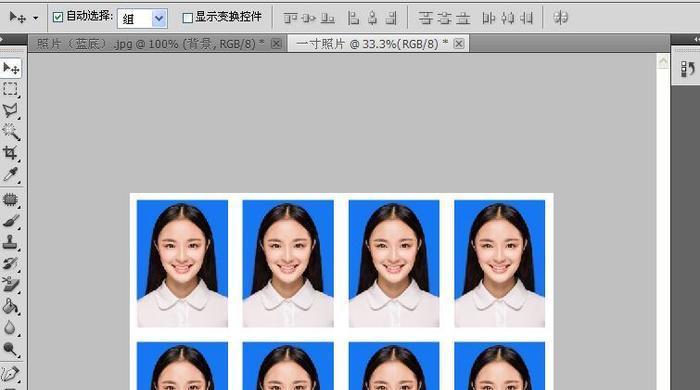The height and width of the screenshot is (390, 700).
Task: Select the Move tool in the toolbox
Action: click(11, 68)
